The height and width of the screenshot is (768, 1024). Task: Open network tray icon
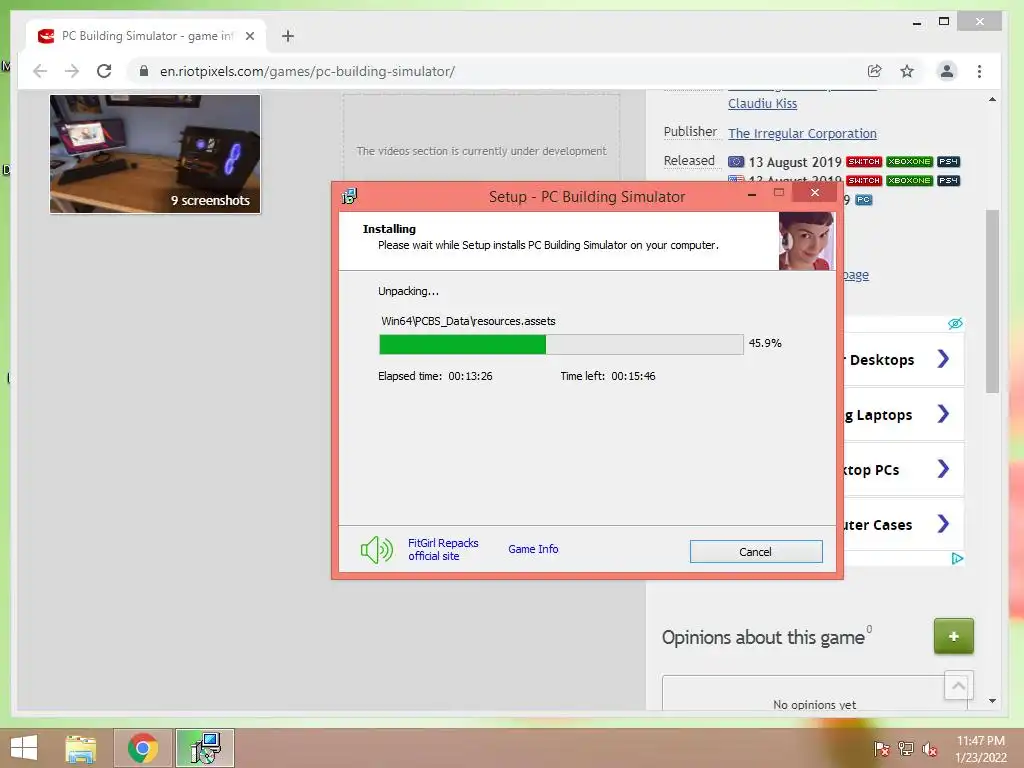tap(905, 748)
